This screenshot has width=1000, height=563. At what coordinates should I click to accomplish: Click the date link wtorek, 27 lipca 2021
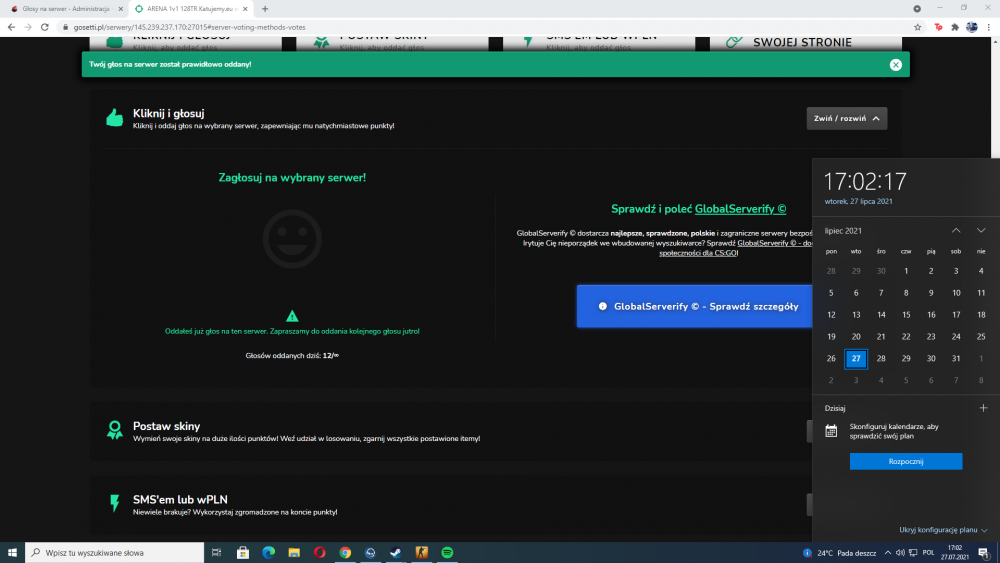pos(858,201)
